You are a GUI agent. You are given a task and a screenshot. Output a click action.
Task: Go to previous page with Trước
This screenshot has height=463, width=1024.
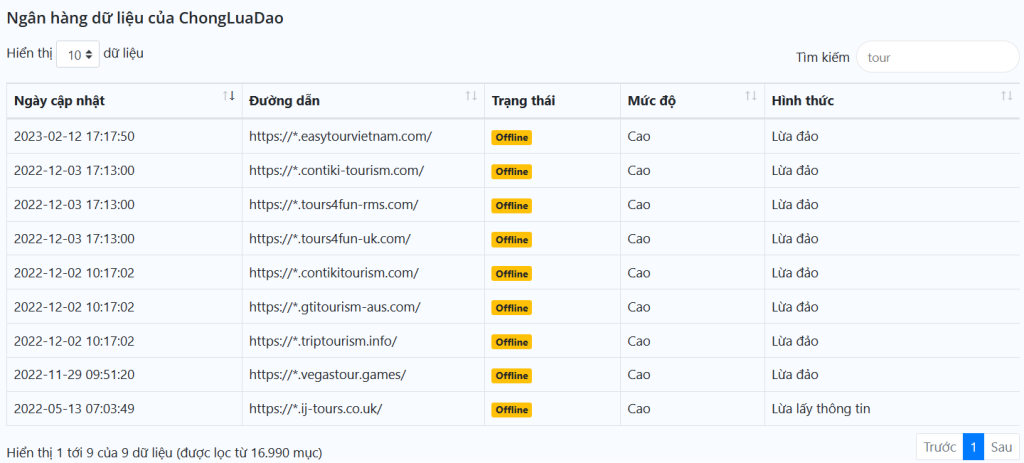click(x=939, y=447)
